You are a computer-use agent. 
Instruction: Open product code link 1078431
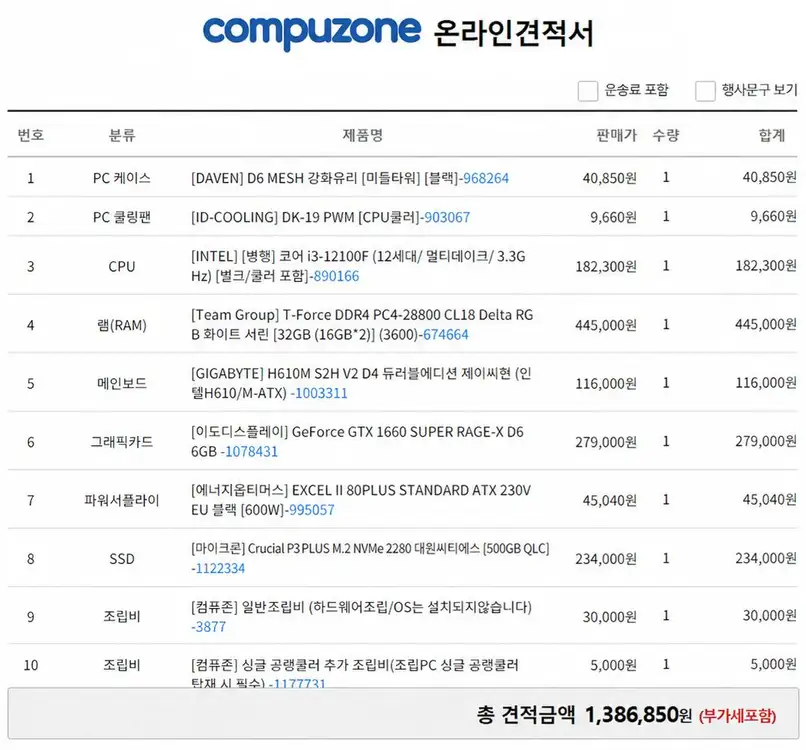(251, 452)
